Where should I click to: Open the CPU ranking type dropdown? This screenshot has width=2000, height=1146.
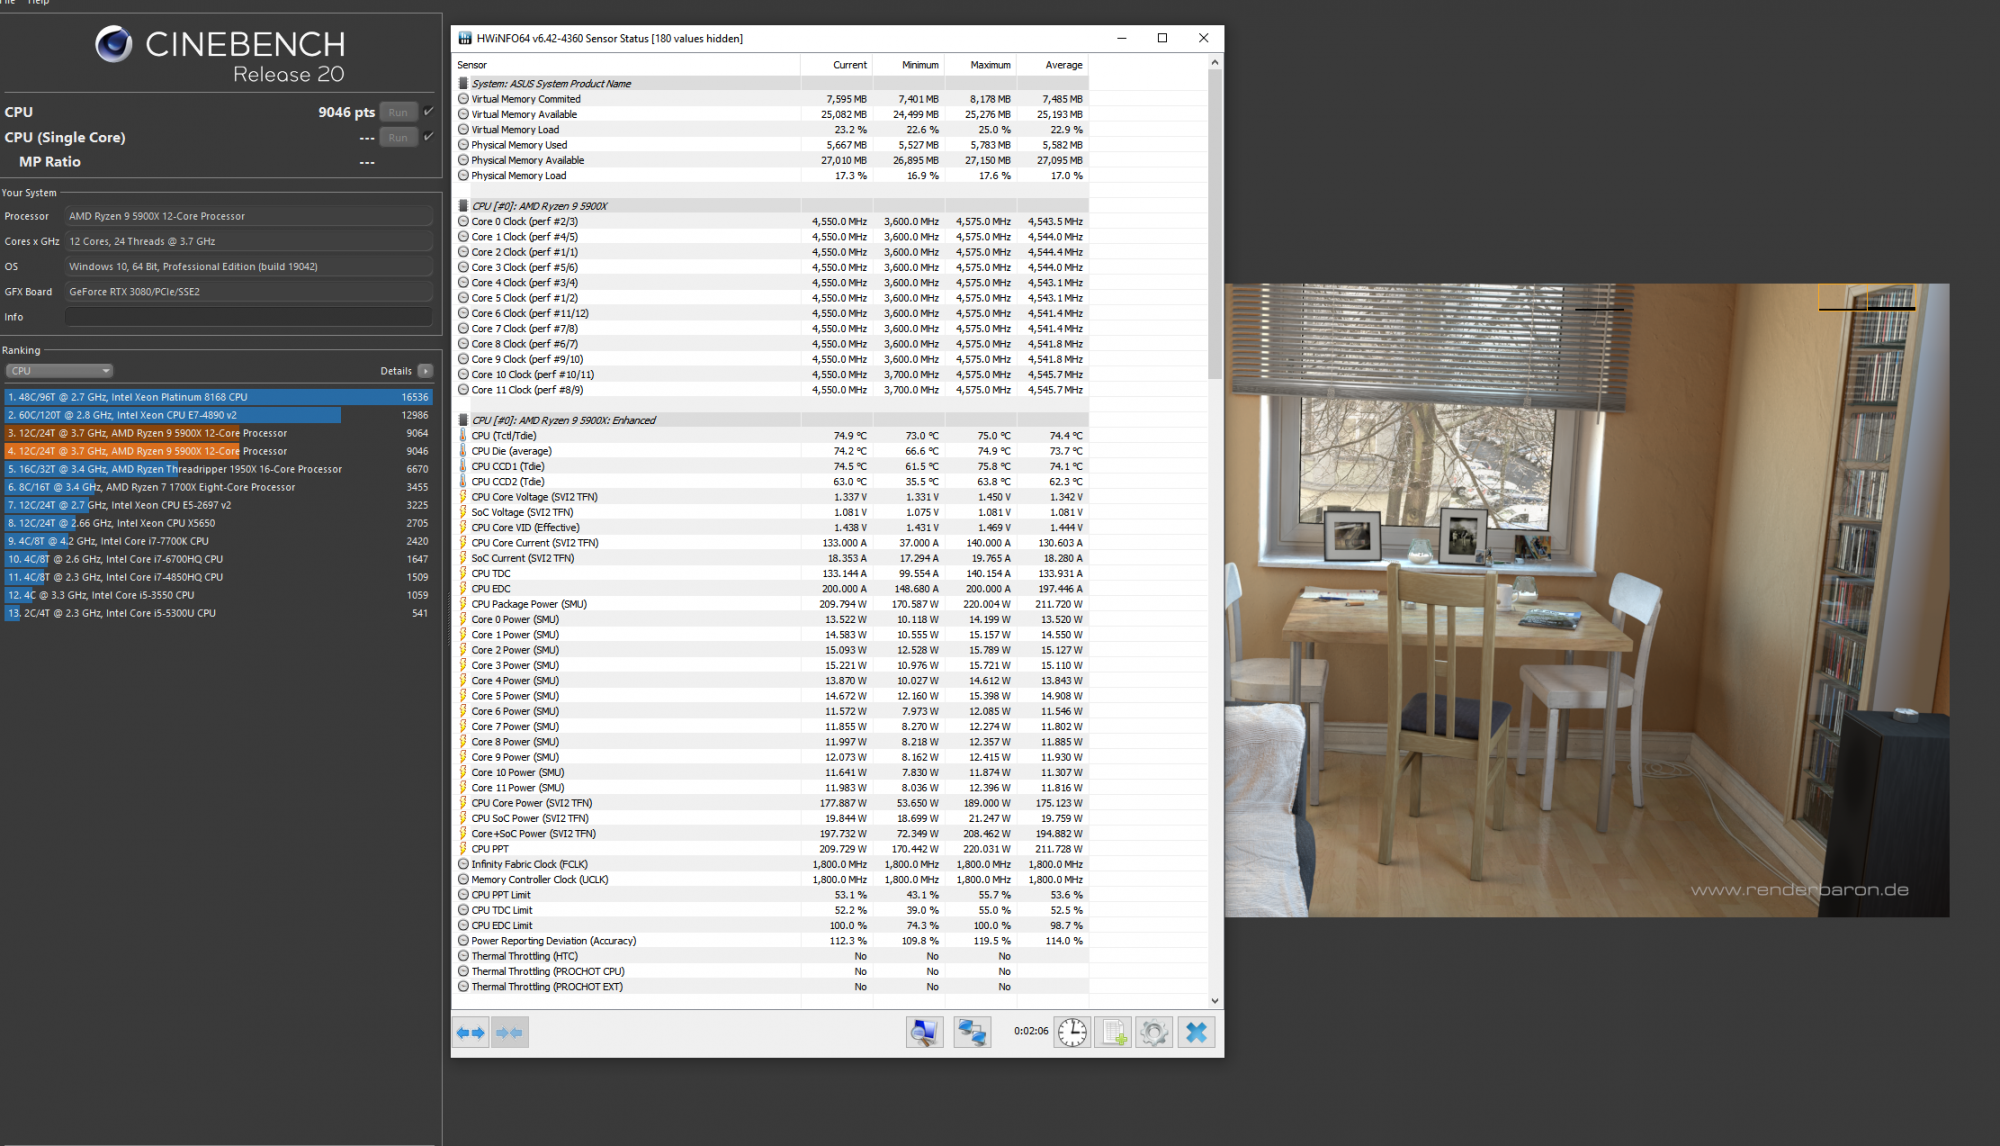59,371
